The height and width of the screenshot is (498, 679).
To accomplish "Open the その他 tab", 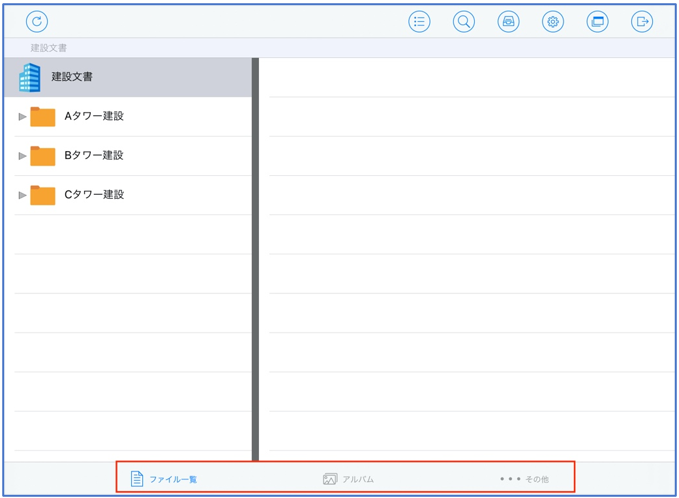I will [x=525, y=479].
